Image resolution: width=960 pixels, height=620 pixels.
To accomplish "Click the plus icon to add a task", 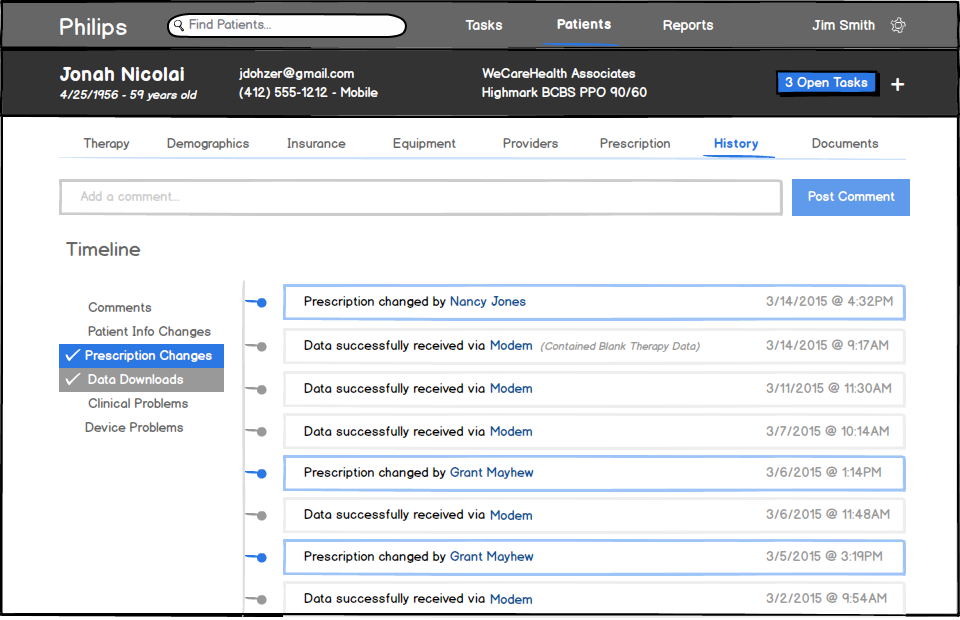I will coord(898,85).
